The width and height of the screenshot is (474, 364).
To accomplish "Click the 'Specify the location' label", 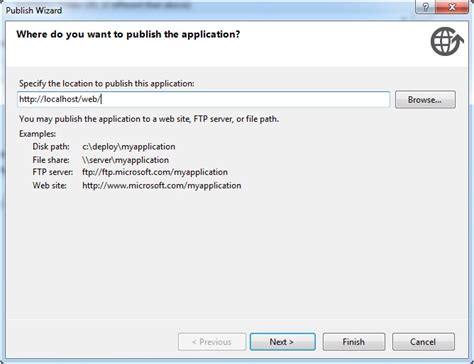I will (x=107, y=84).
